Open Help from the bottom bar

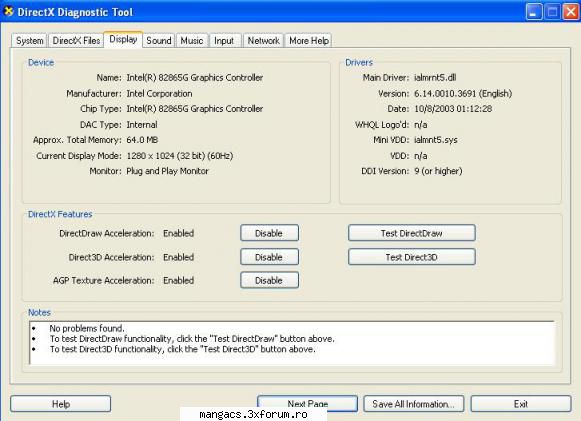pos(61,404)
